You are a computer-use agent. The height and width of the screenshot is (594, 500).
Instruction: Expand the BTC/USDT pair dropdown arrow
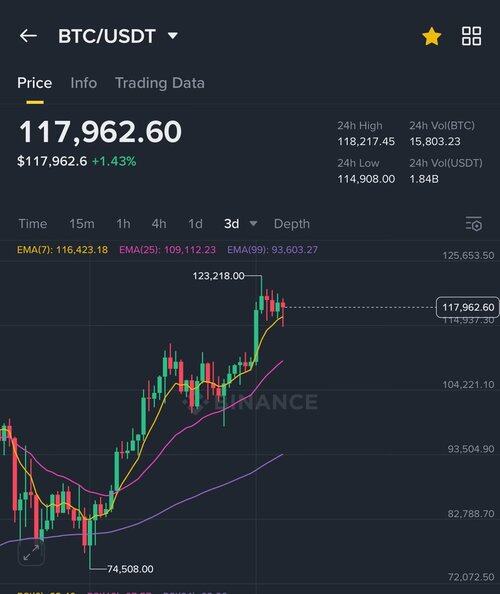coord(173,36)
